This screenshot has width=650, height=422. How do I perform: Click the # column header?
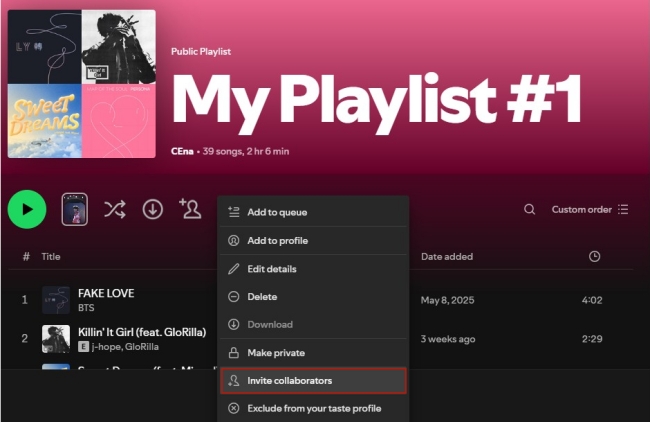click(x=26, y=257)
